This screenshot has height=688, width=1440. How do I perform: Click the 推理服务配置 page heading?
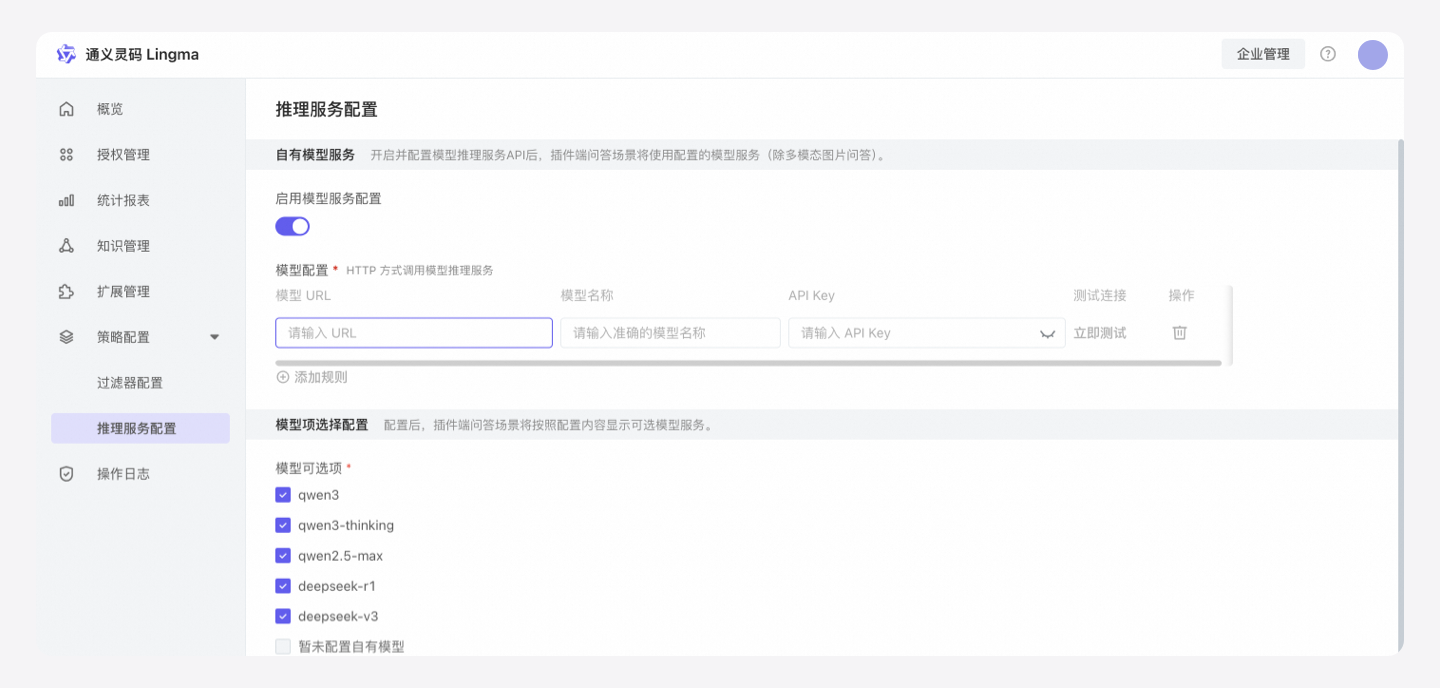327,110
